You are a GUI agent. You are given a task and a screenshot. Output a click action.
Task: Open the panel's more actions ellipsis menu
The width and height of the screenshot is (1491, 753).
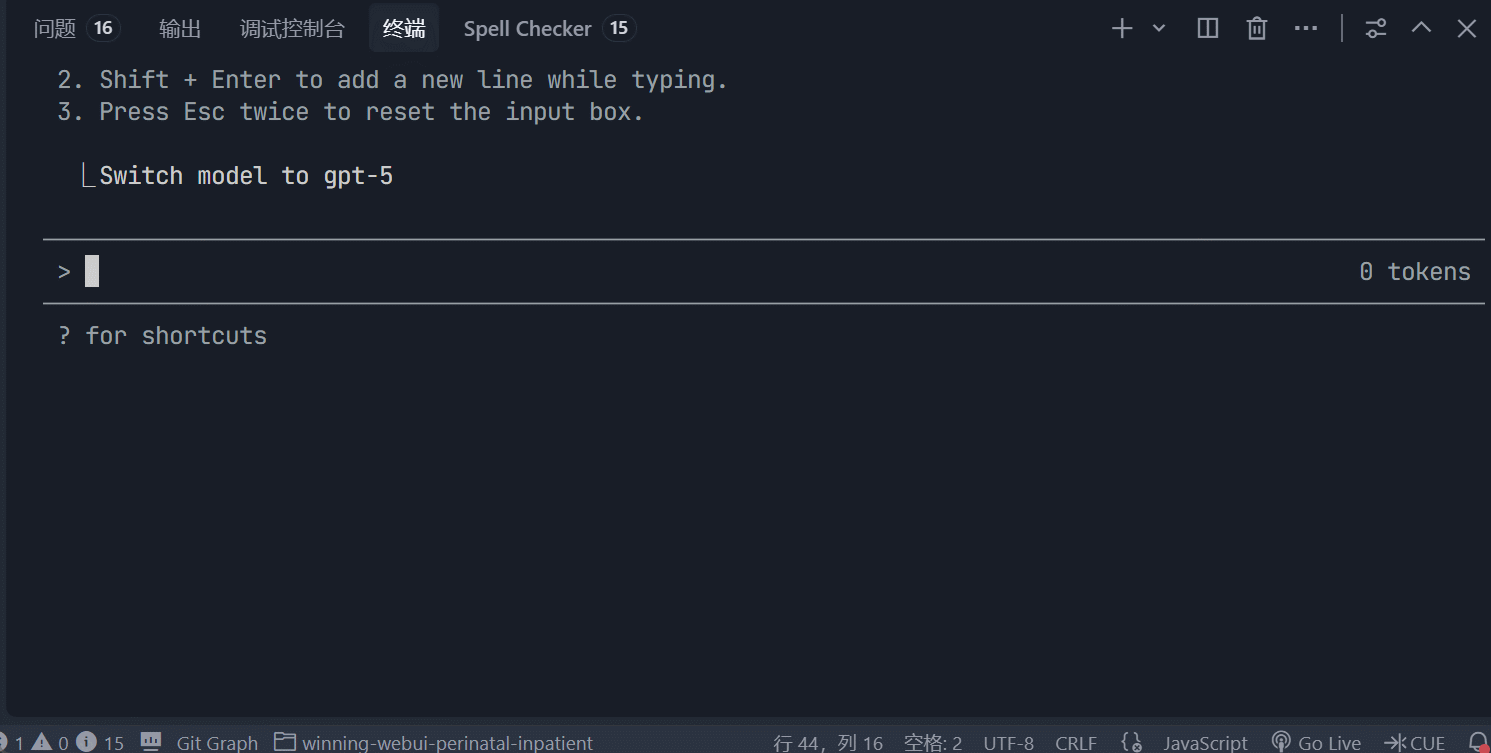[1306, 29]
